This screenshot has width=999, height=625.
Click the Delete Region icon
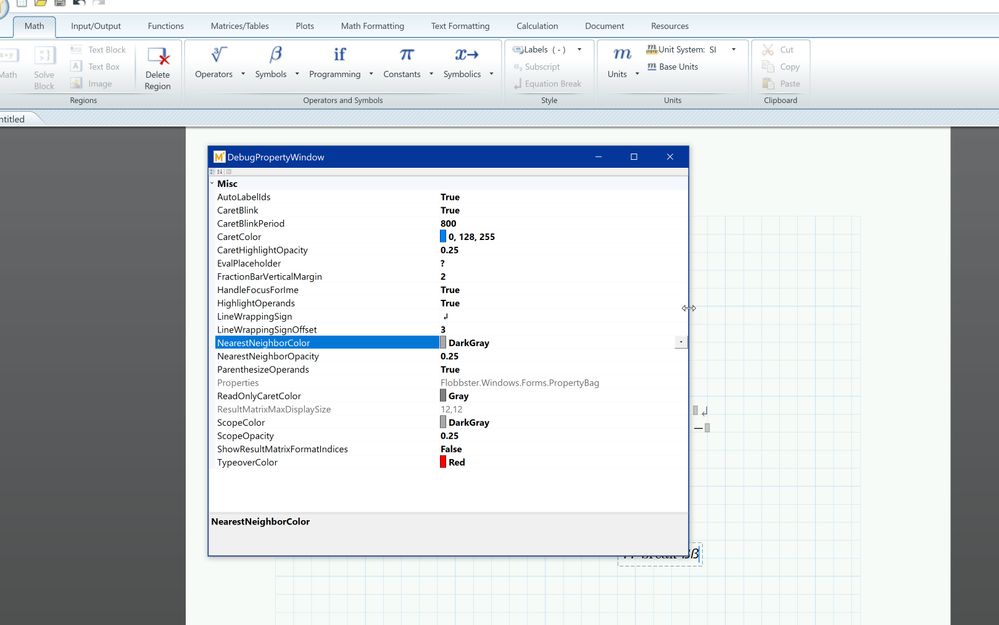(x=158, y=58)
